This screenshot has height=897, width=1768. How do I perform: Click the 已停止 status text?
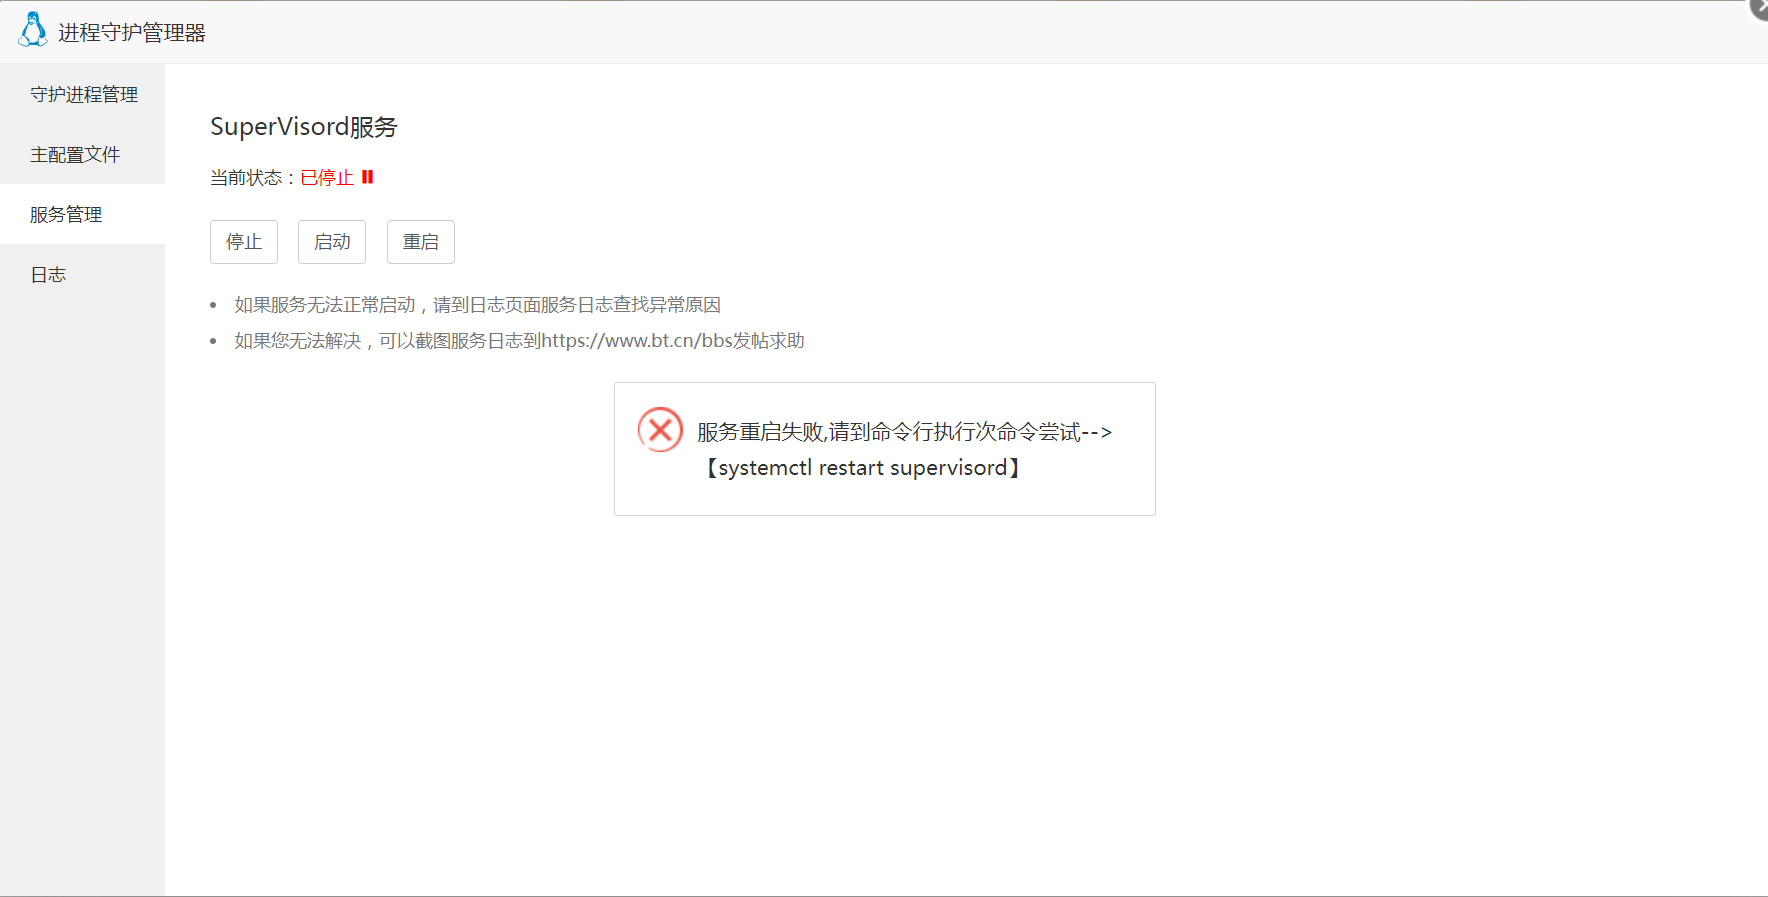coord(327,177)
